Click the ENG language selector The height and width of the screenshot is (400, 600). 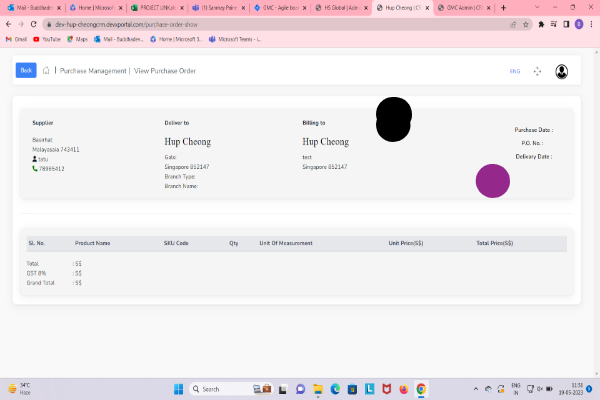point(515,71)
